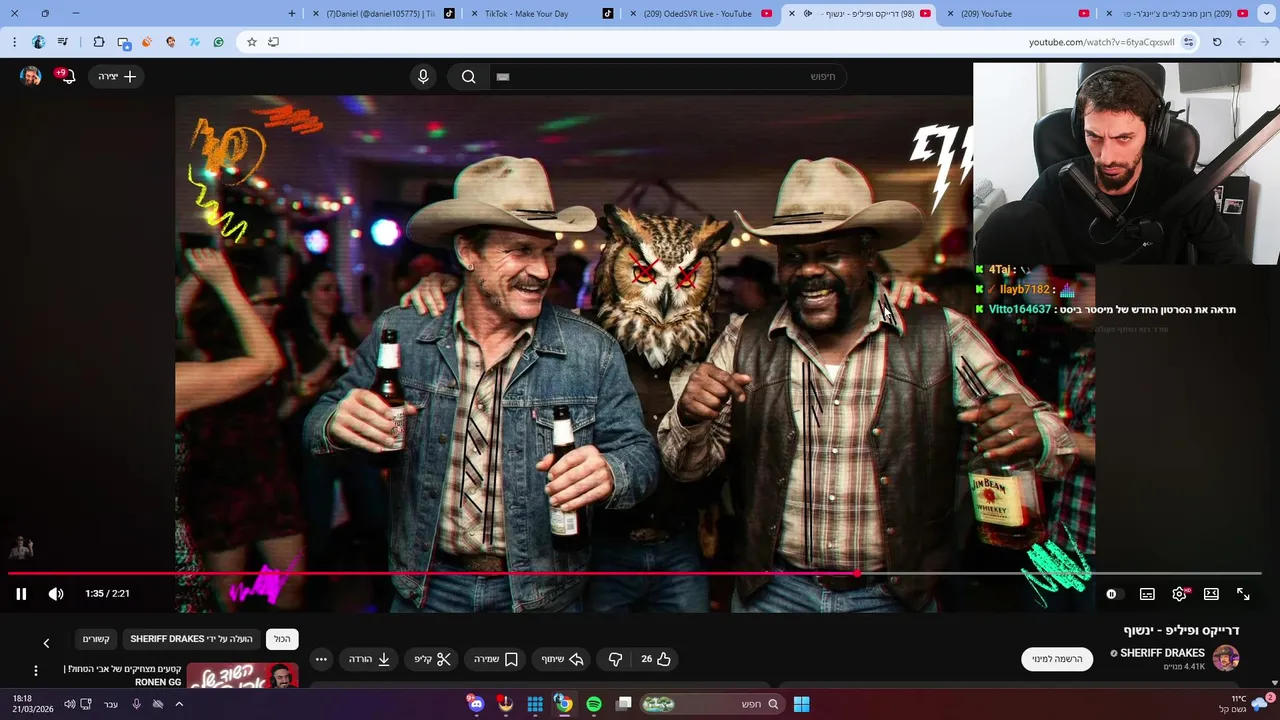Mute the video with the speaker icon

(x=56, y=594)
